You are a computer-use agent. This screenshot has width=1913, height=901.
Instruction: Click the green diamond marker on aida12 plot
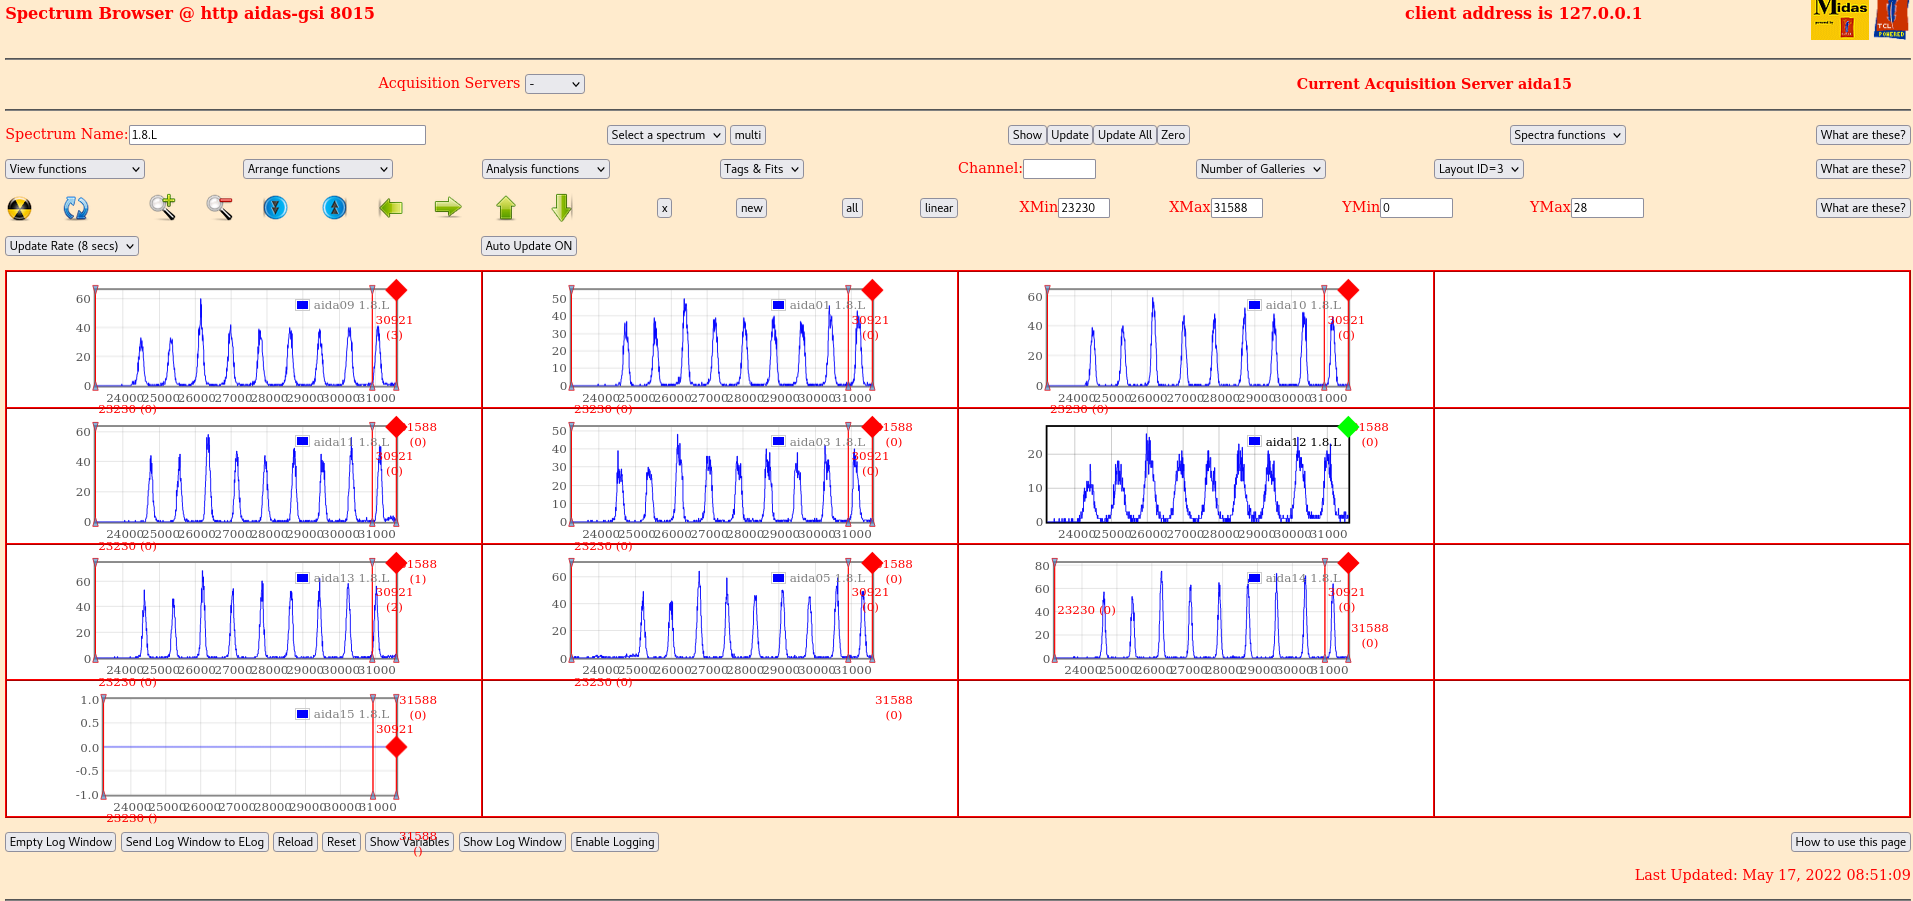(1348, 427)
